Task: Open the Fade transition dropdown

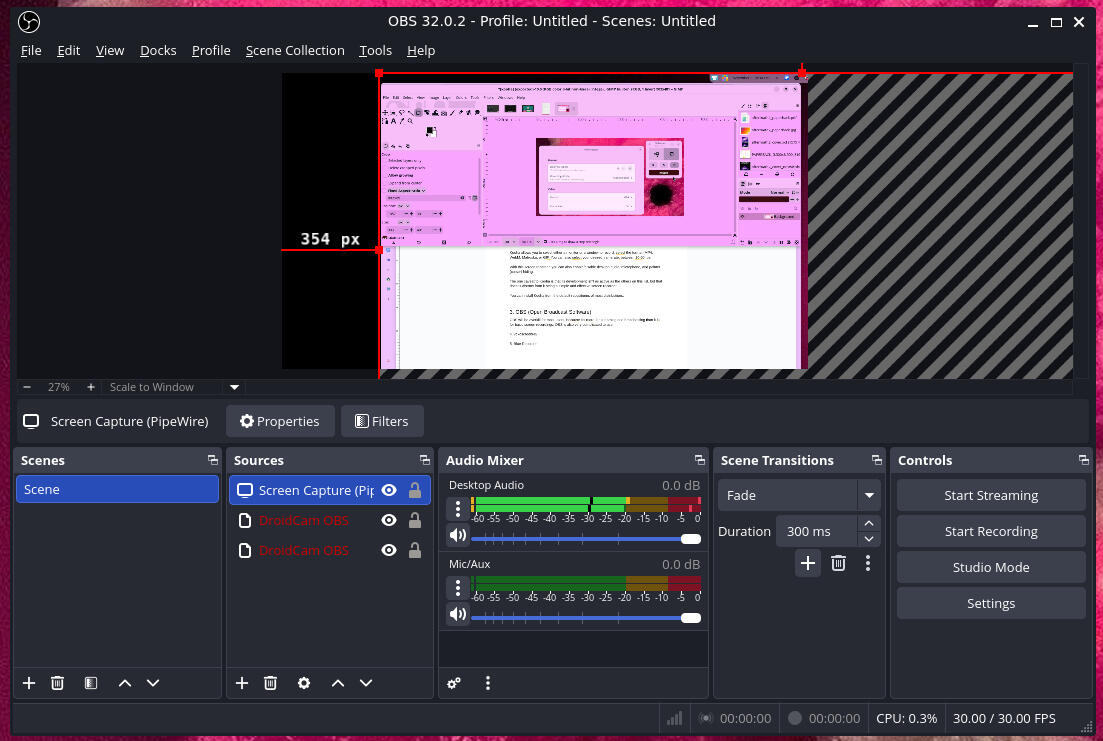Action: click(869, 495)
